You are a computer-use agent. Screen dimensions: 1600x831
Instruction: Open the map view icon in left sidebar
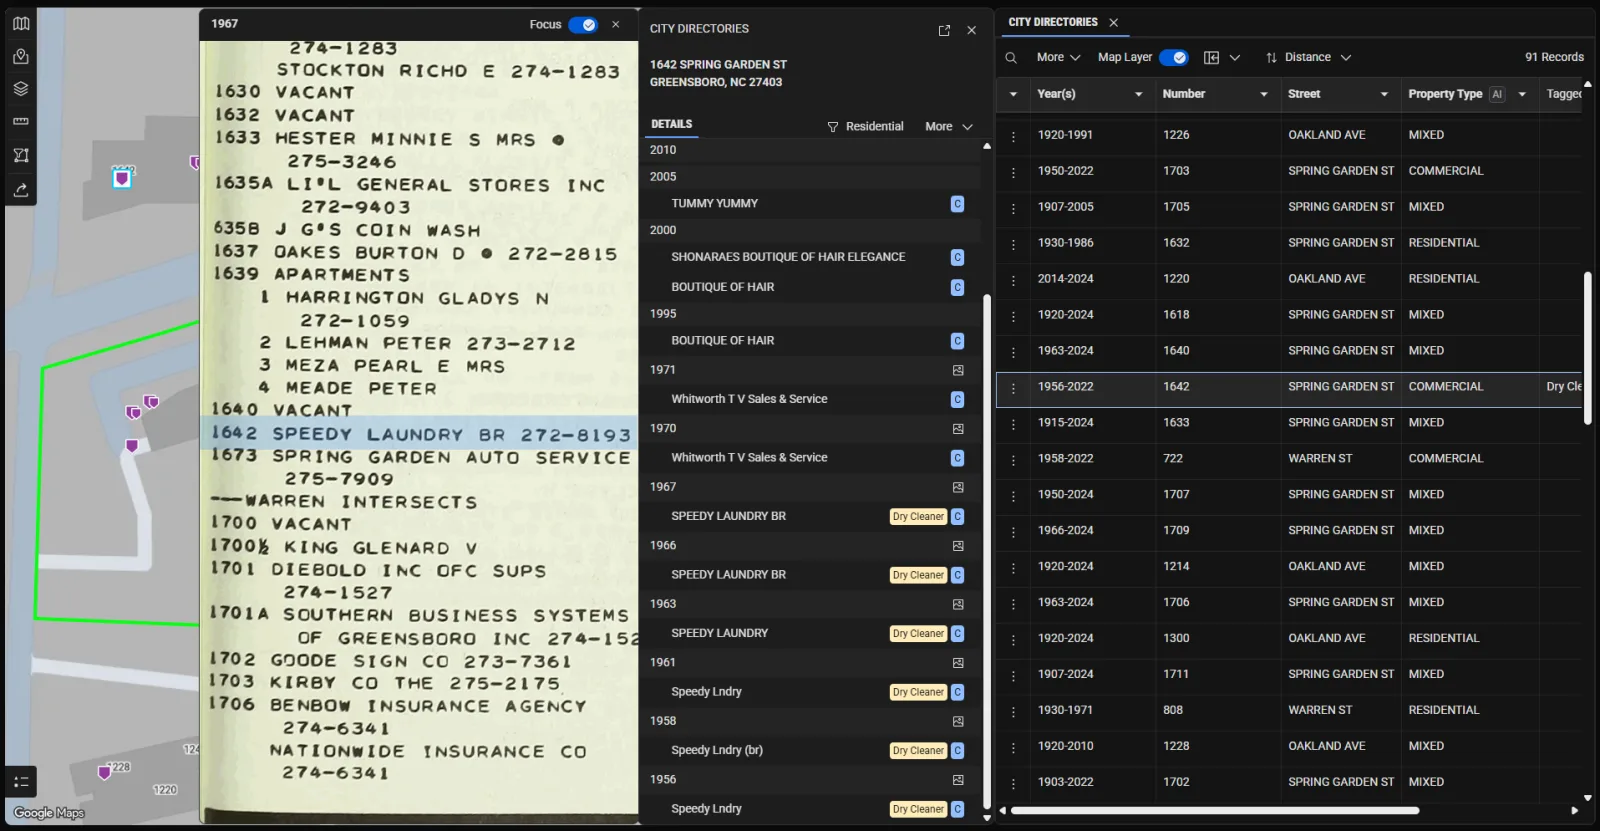[x=20, y=23]
